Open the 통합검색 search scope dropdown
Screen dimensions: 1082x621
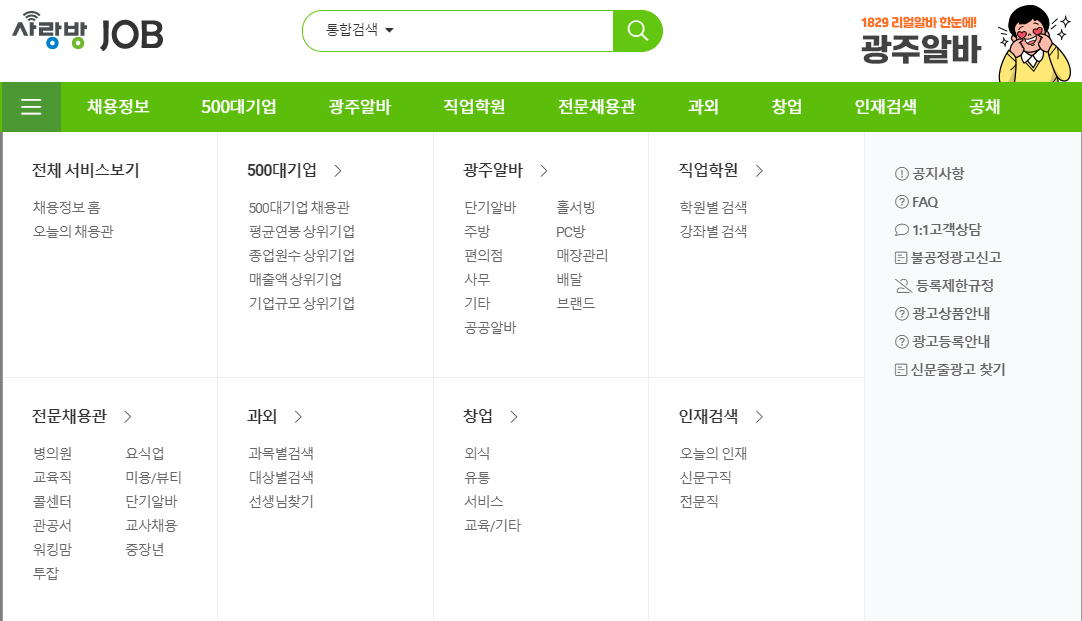[352, 30]
